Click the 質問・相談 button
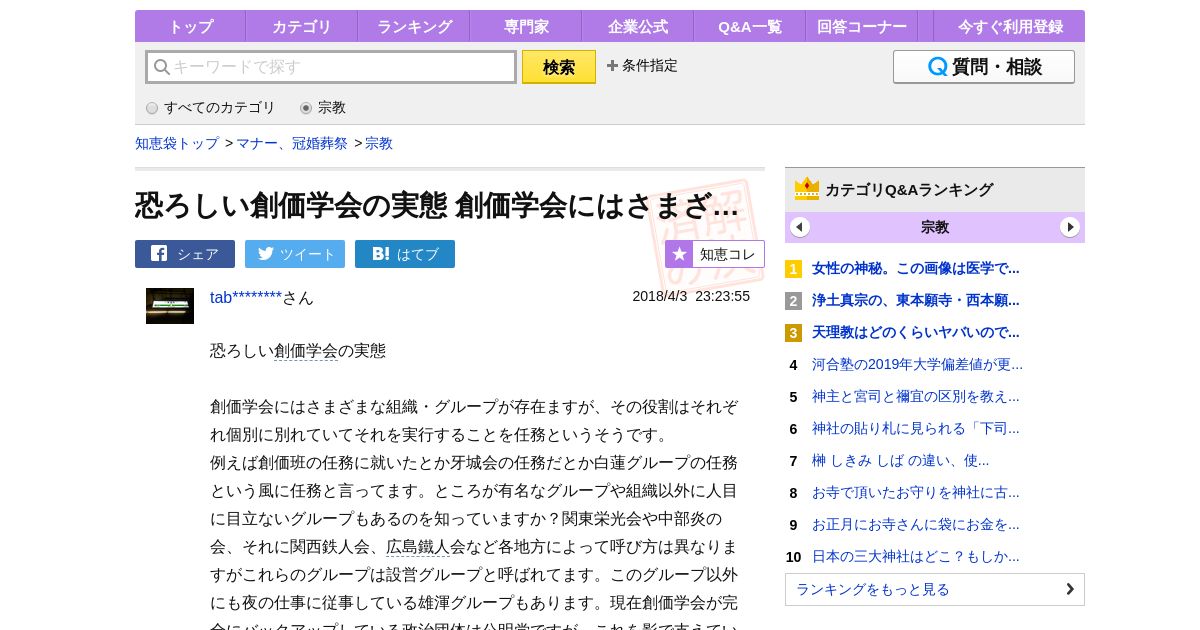1200x630 pixels. click(x=984, y=67)
